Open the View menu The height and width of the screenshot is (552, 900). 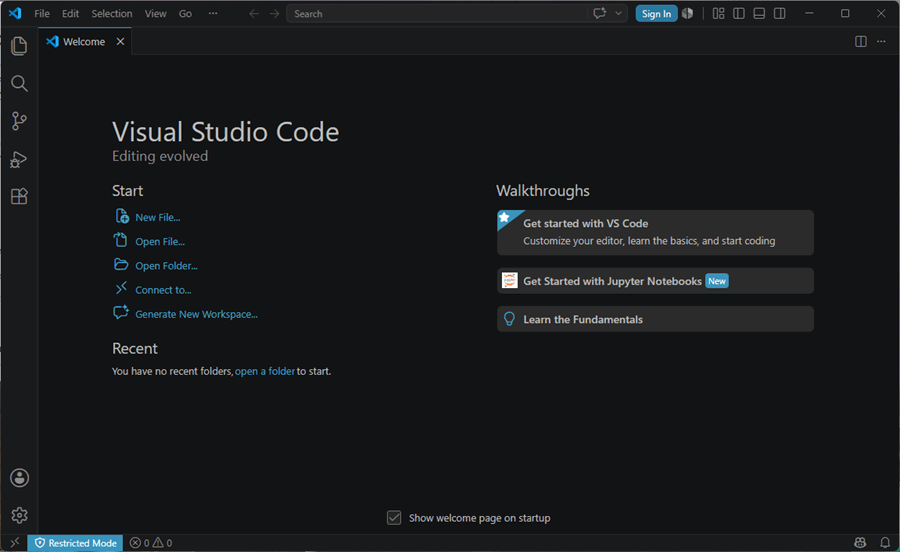point(155,14)
